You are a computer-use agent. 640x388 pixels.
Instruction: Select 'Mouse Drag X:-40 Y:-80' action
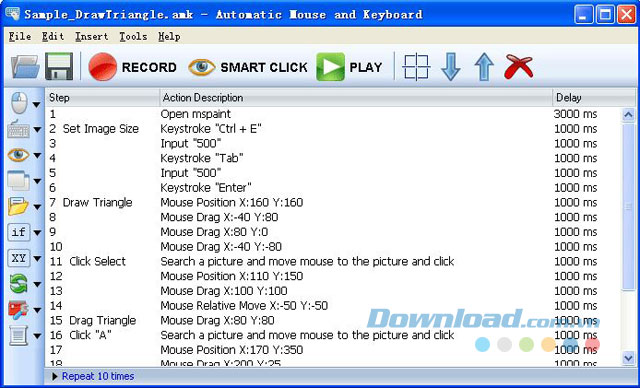(221, 247)
